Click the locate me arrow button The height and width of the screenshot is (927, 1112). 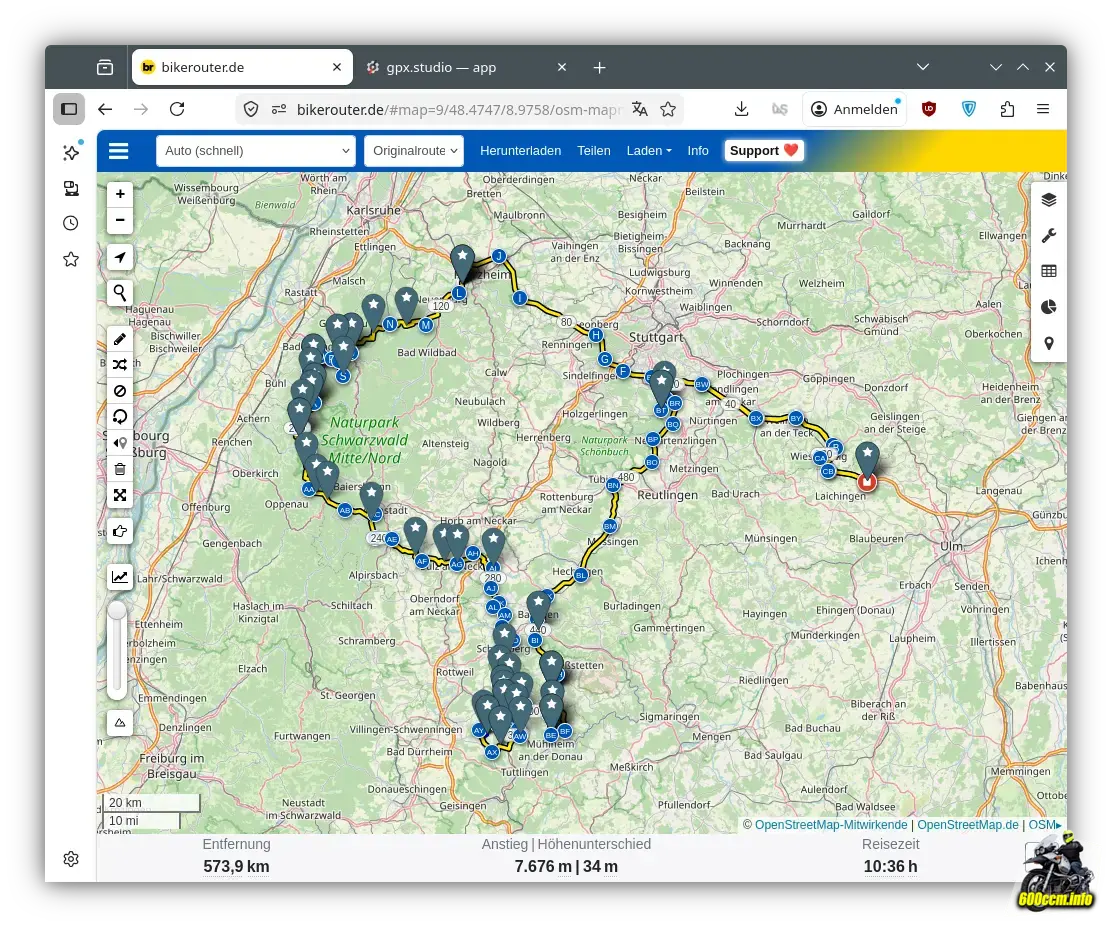[120, 258]
